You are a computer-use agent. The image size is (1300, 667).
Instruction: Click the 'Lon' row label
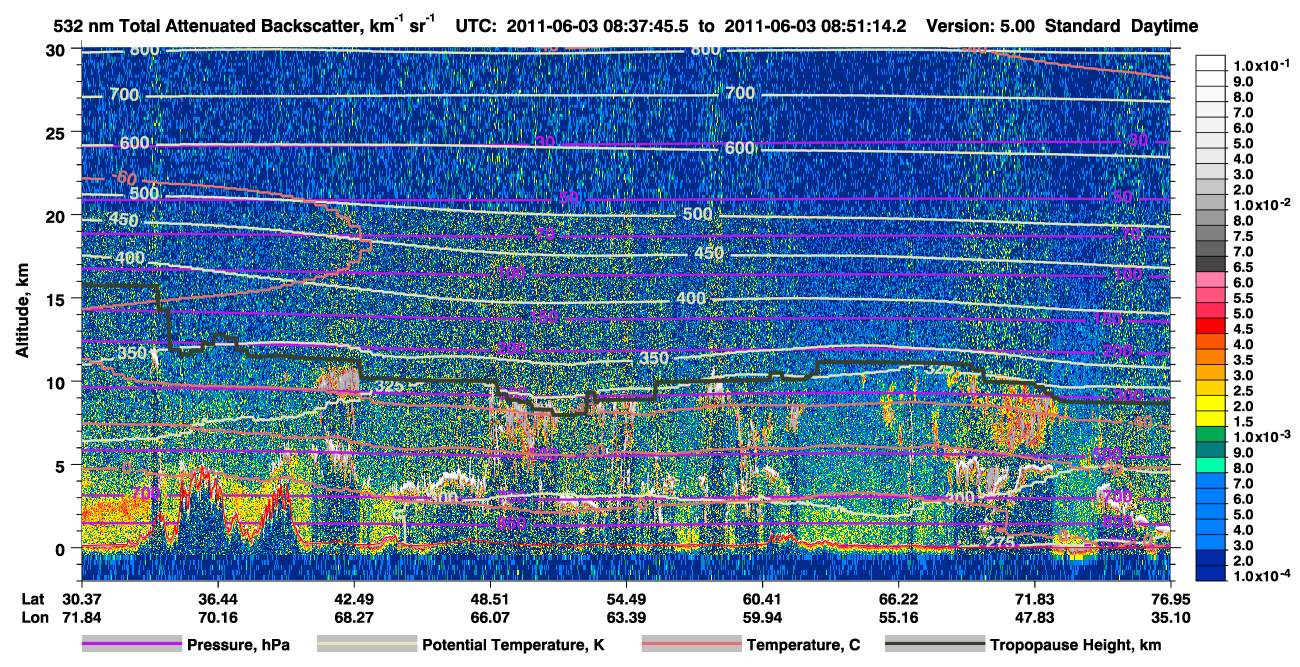coord(33,616)
